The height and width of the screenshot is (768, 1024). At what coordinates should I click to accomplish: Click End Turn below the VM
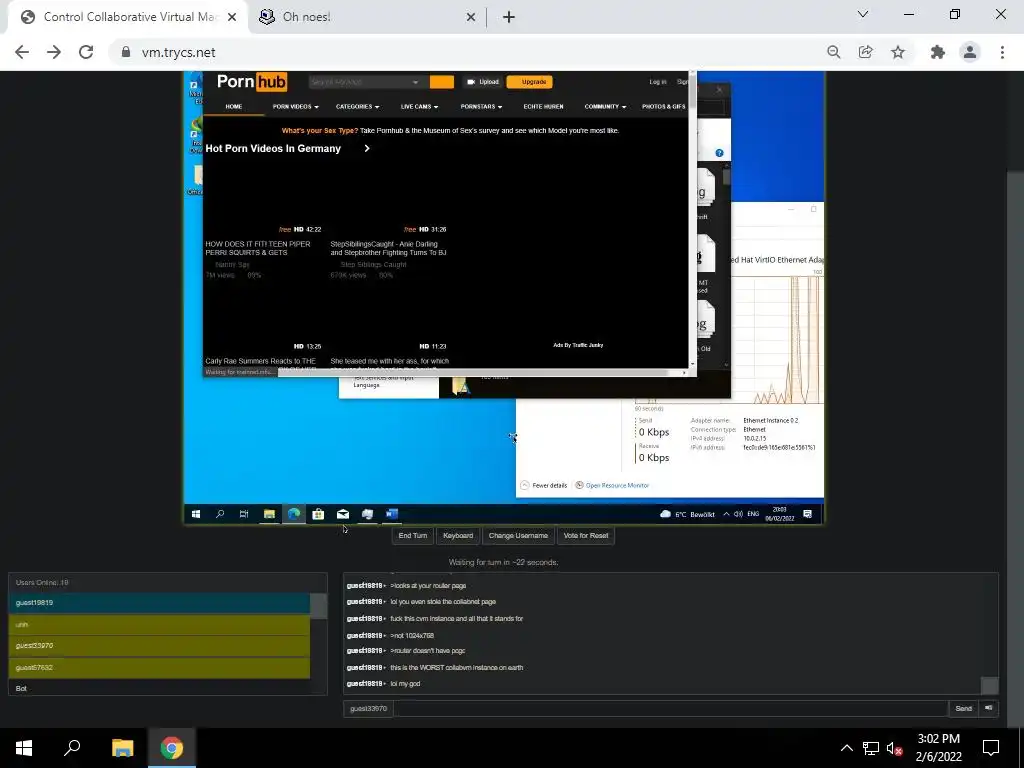(x=413, y=536)
